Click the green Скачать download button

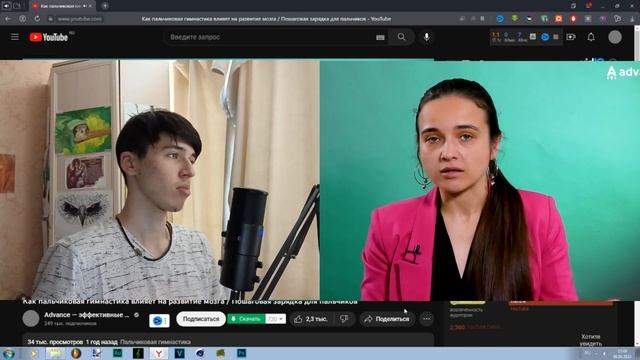pyautogui.click(x=247, y=319)
